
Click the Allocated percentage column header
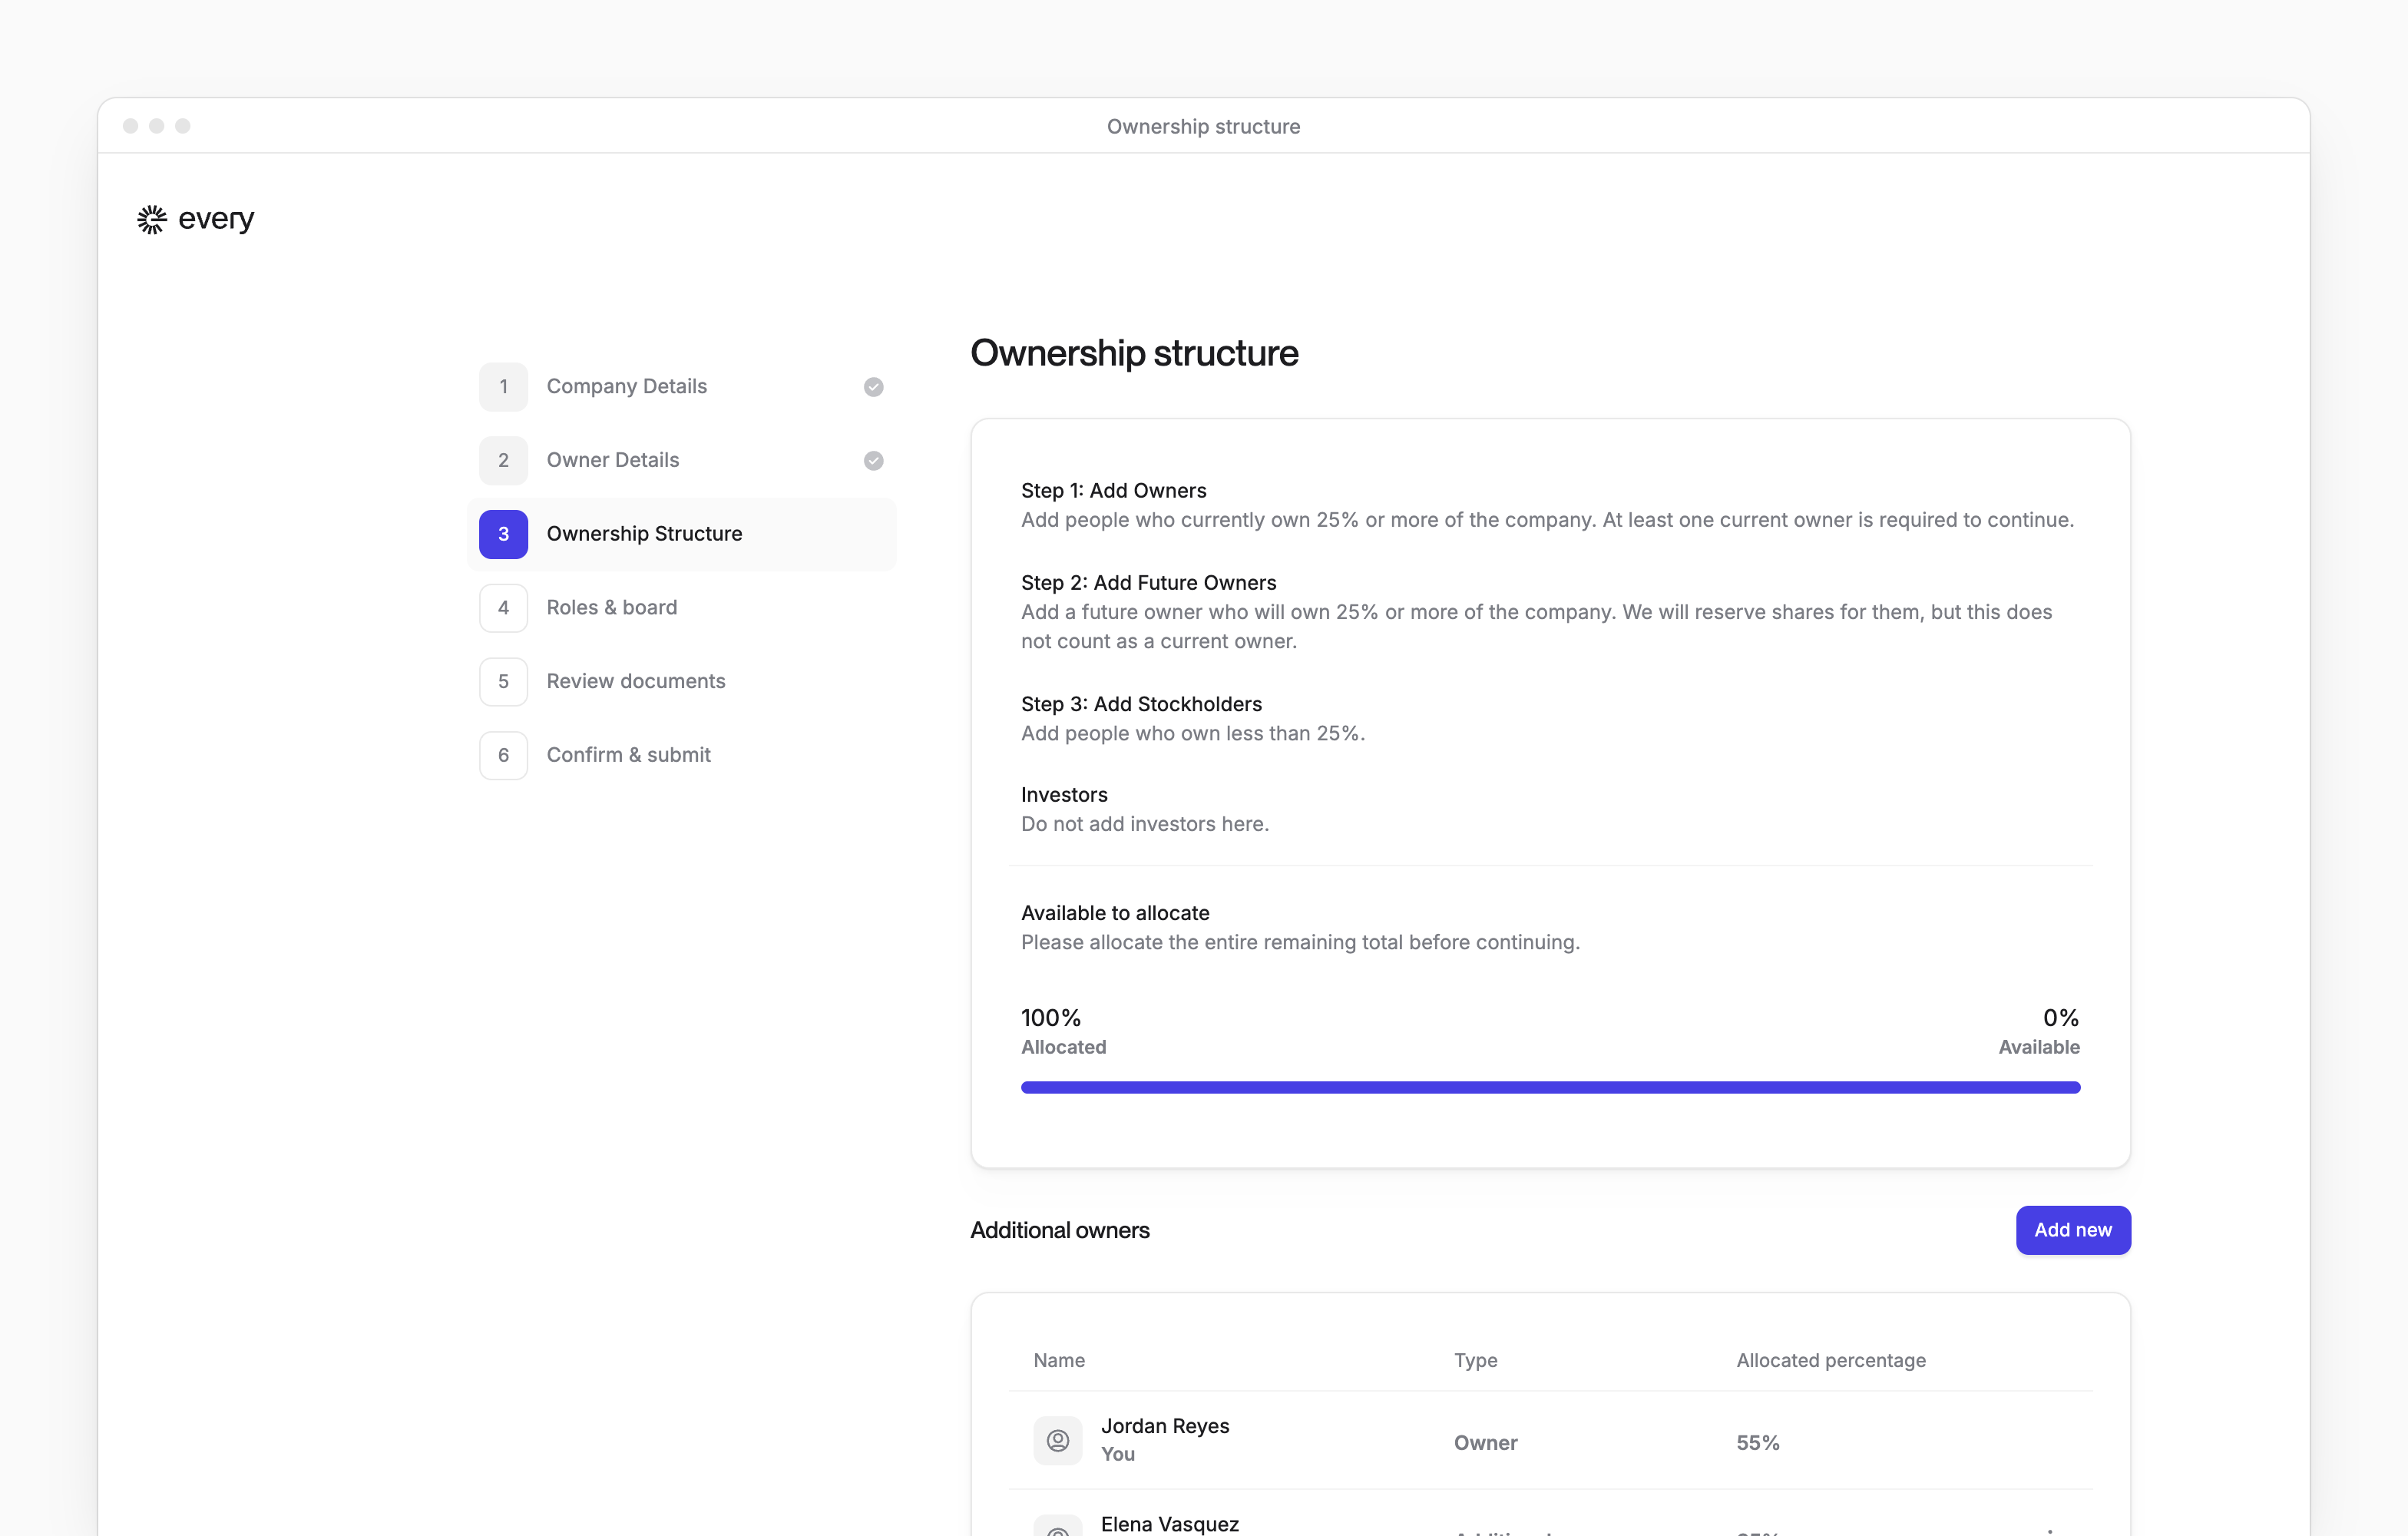tap(1830, 1360)
